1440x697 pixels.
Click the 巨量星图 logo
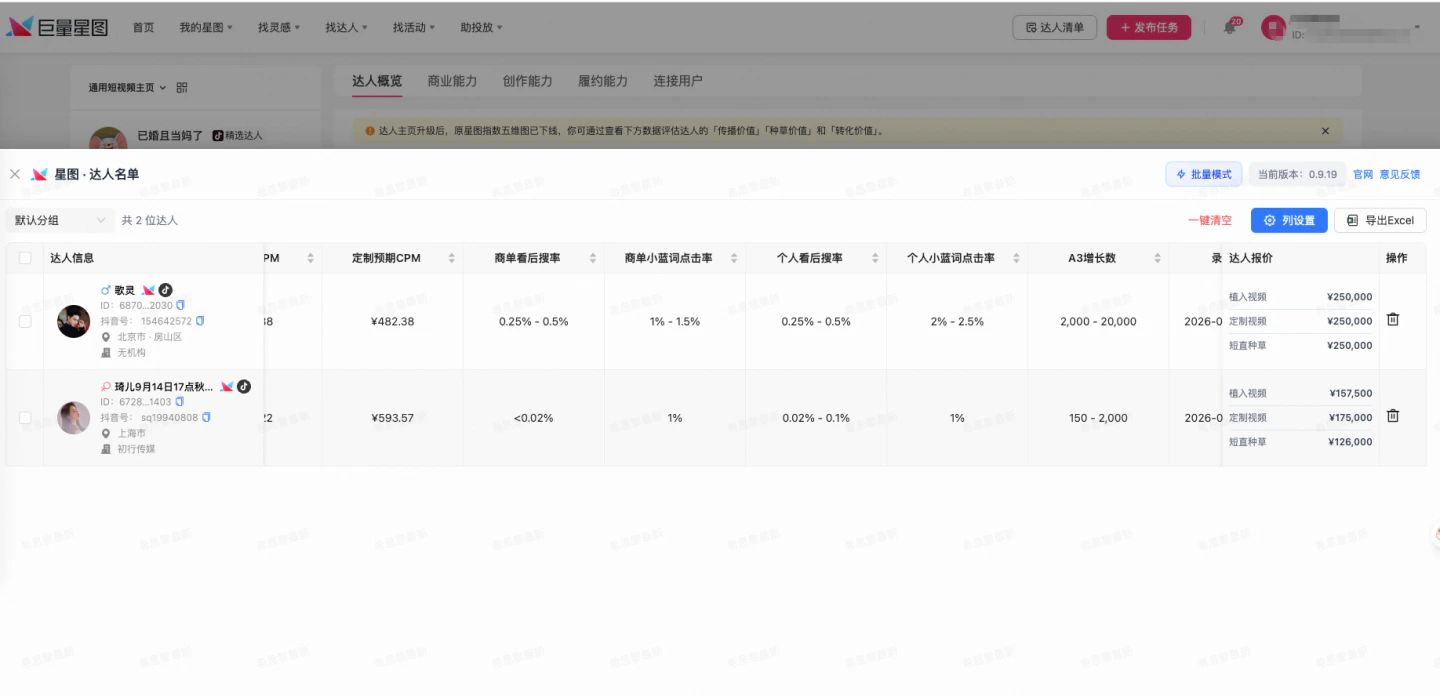coord(57,27)
